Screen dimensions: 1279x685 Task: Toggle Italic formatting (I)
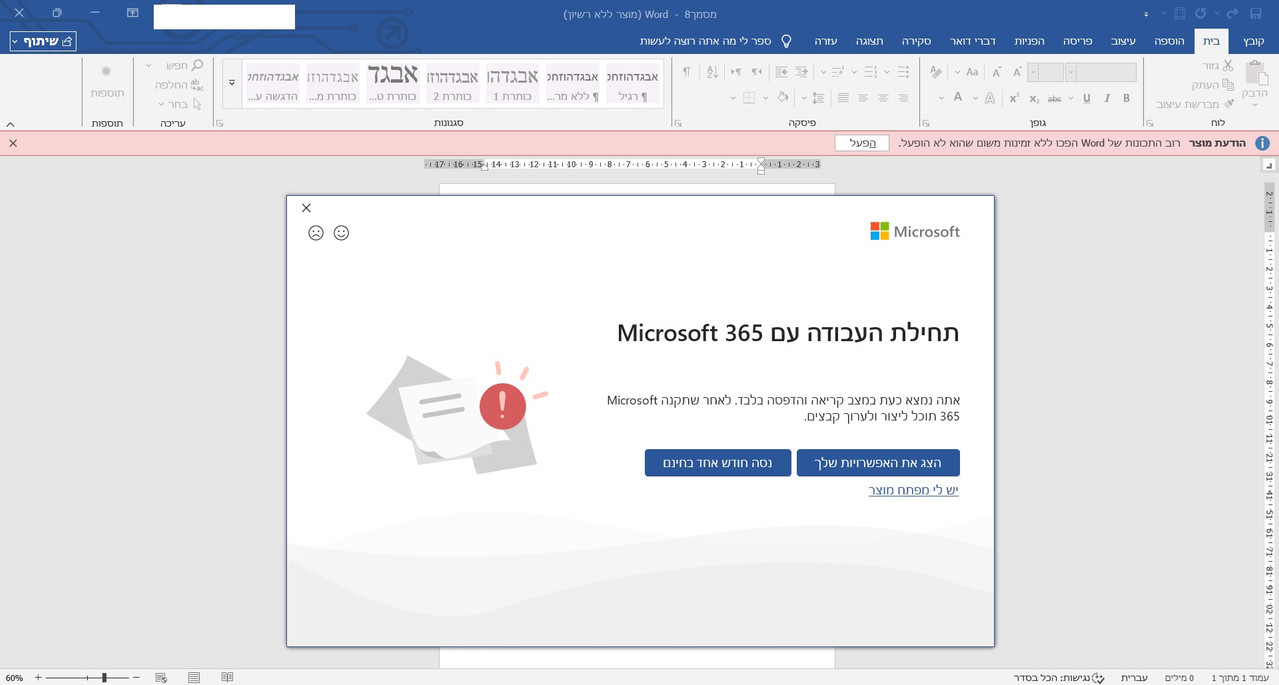[1107, 98]
